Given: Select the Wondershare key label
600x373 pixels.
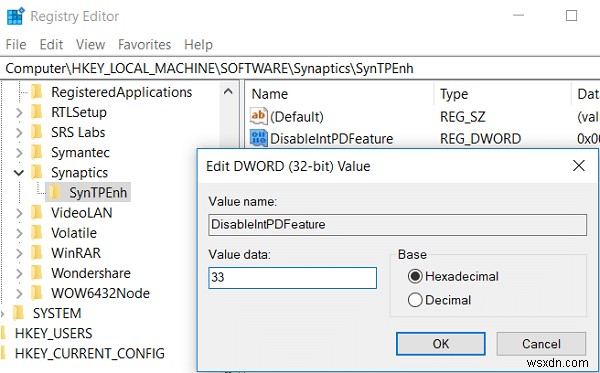Looking at the screenshot, I should tap(91, 273).
